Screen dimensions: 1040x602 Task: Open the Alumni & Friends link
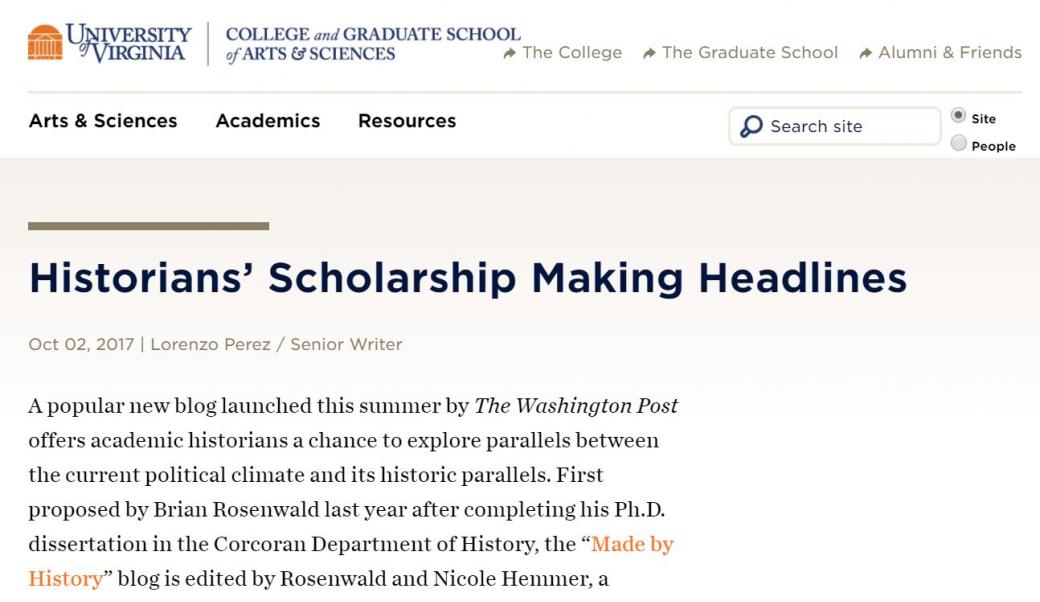(x=950, y=53)
